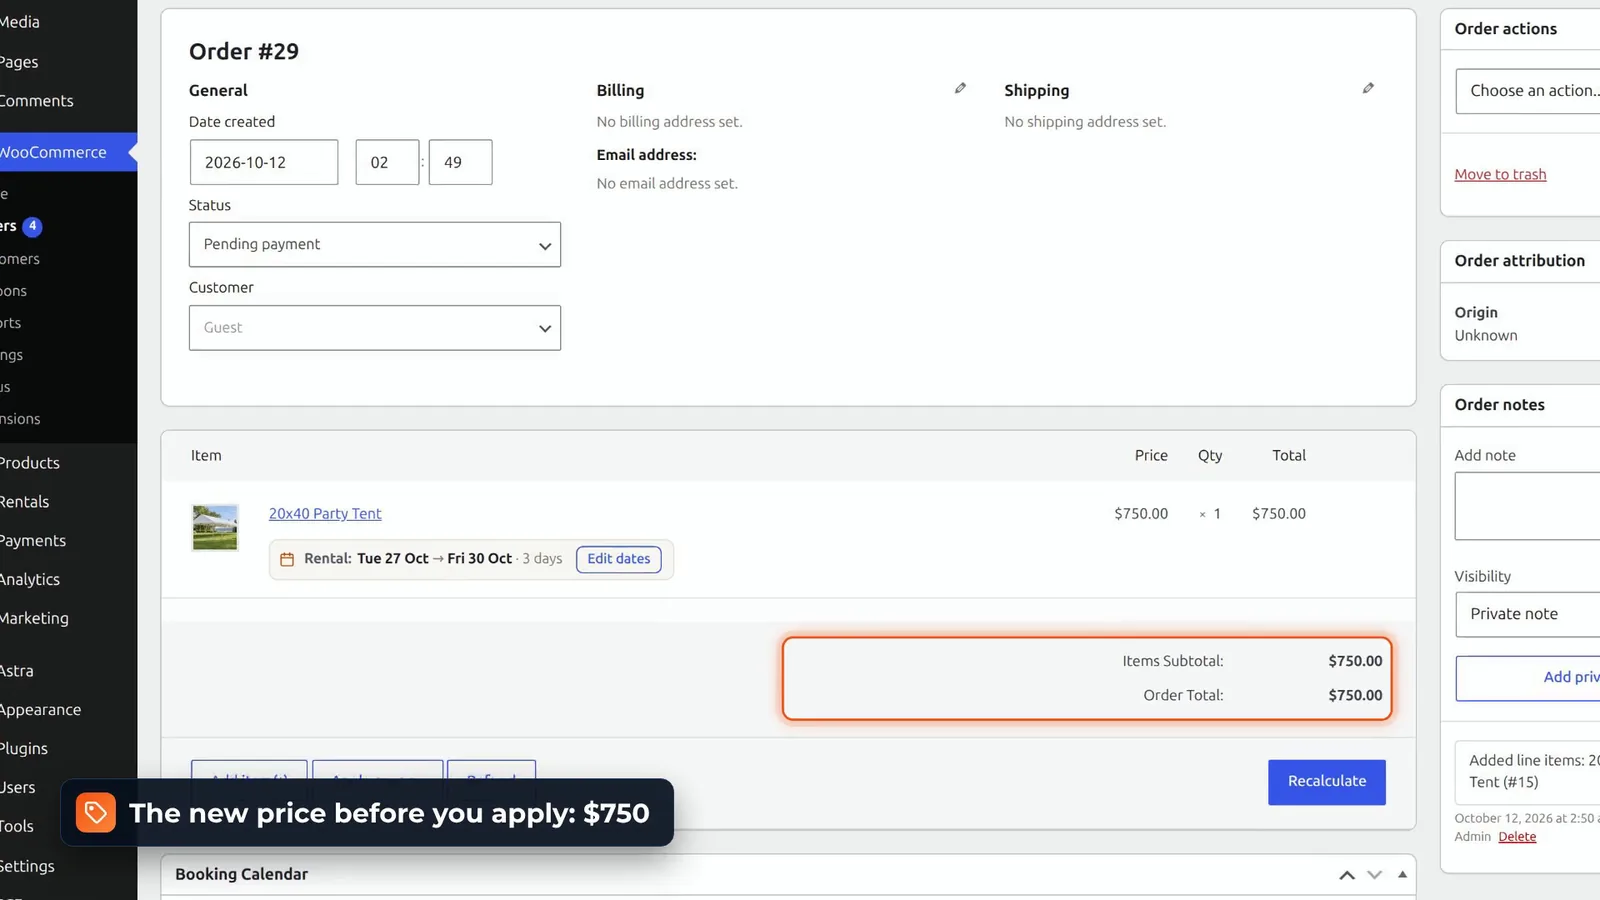Click the 20x40 Party Tent thumbnail
The width and height of the screenshot is (1600, 900).
click(215, 527)
